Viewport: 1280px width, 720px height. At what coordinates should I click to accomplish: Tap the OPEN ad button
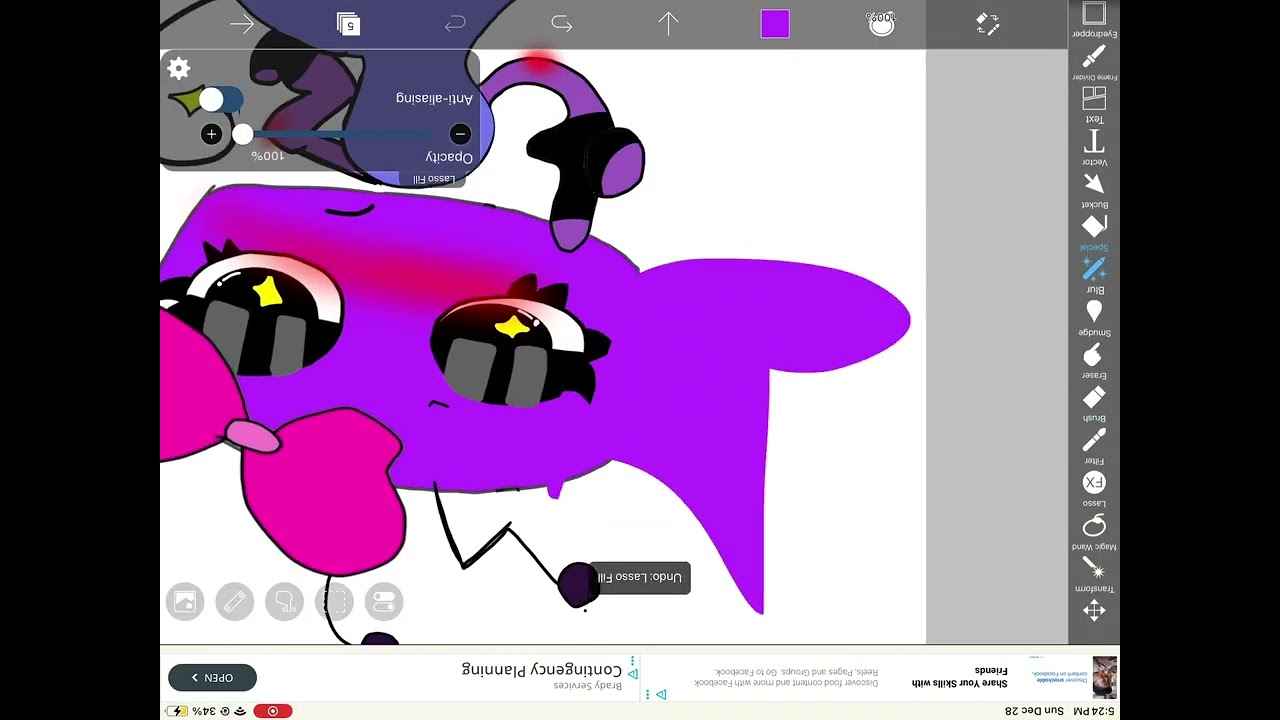212,678
